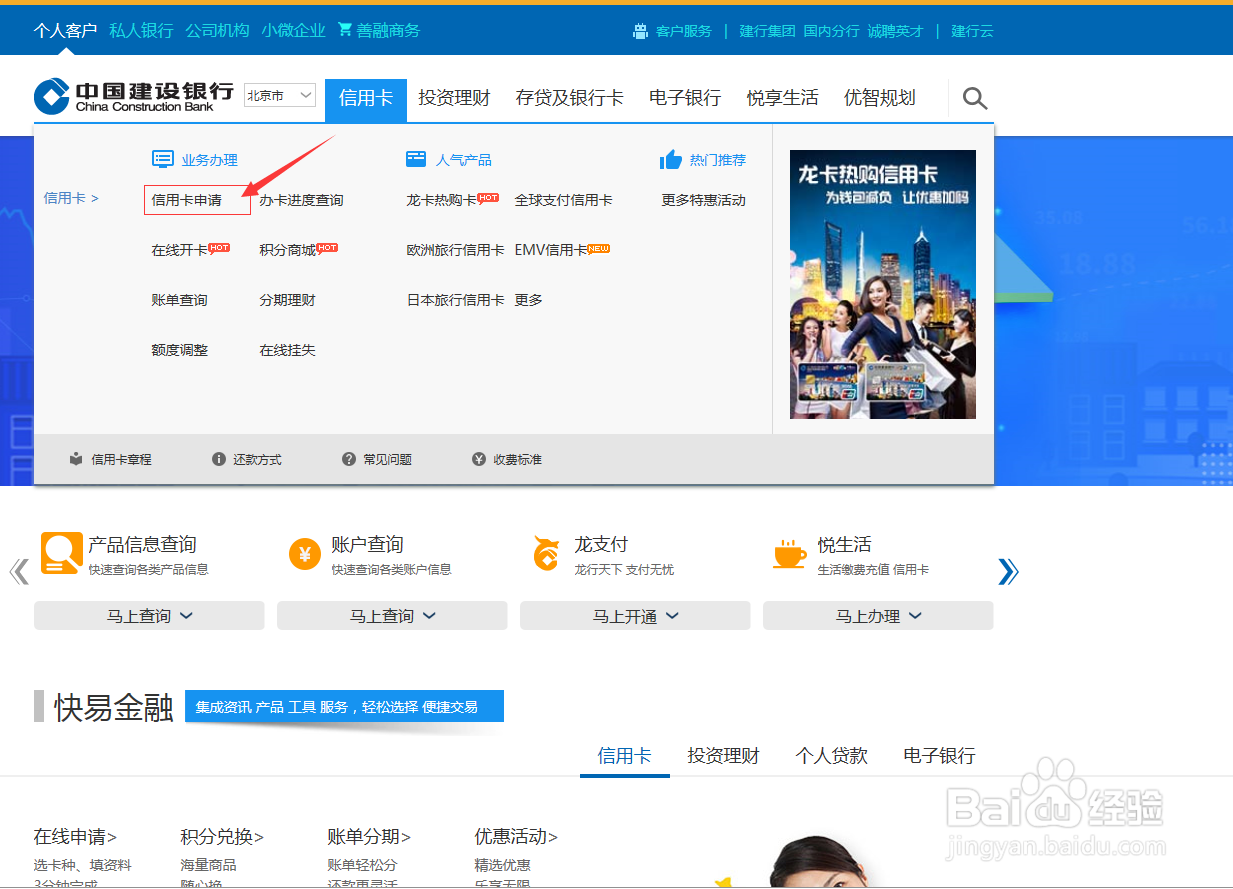Open the 全球支付信用卡 link

pos(564,200)
